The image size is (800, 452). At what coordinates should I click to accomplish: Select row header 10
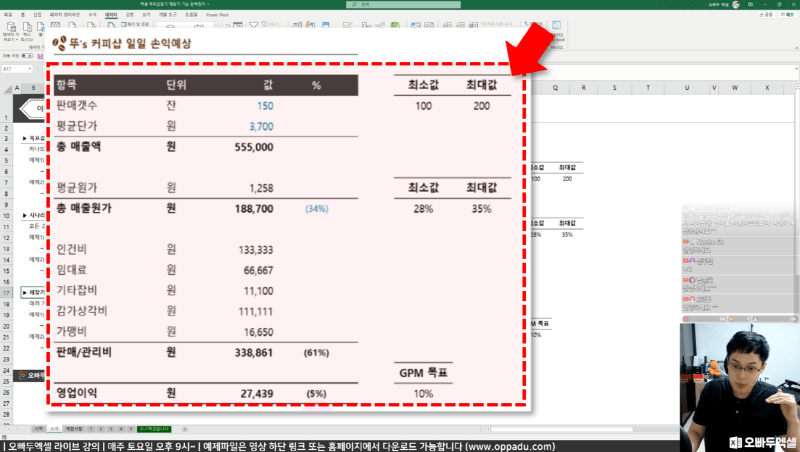(7, 215)
